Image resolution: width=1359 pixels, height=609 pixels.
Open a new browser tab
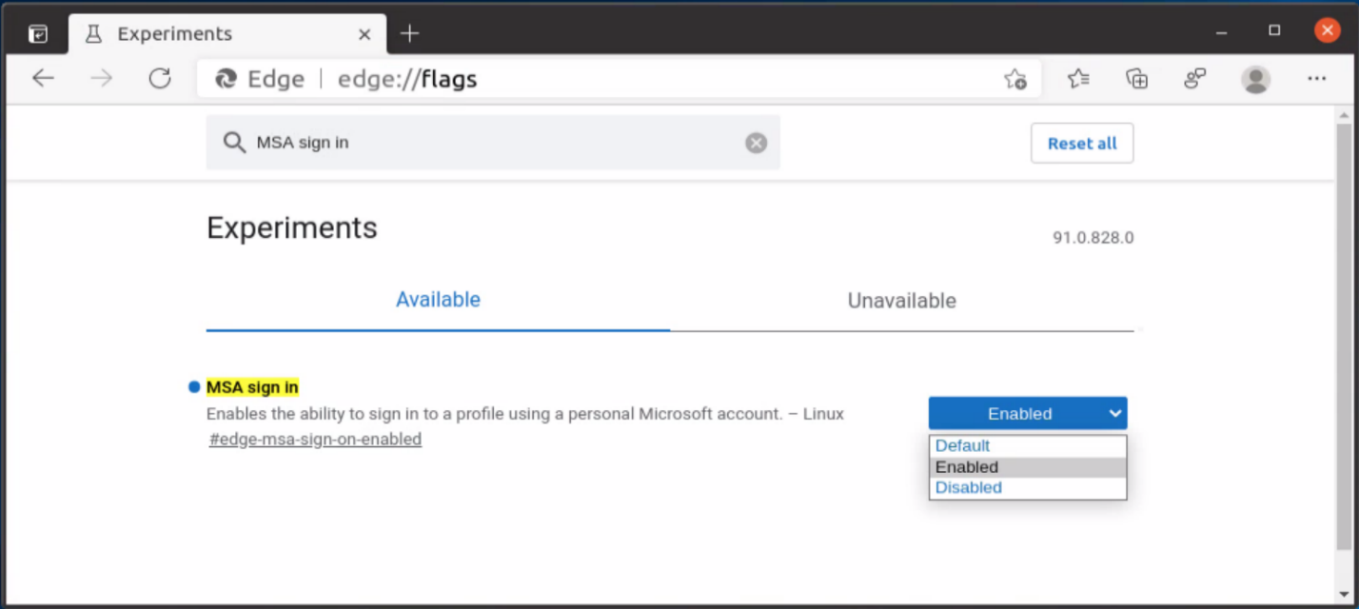(409, 31)
